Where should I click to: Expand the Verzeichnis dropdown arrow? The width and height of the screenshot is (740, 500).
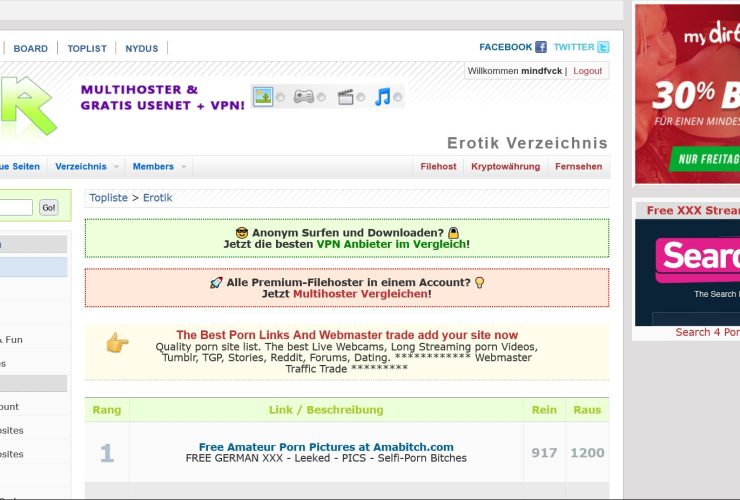116,167
